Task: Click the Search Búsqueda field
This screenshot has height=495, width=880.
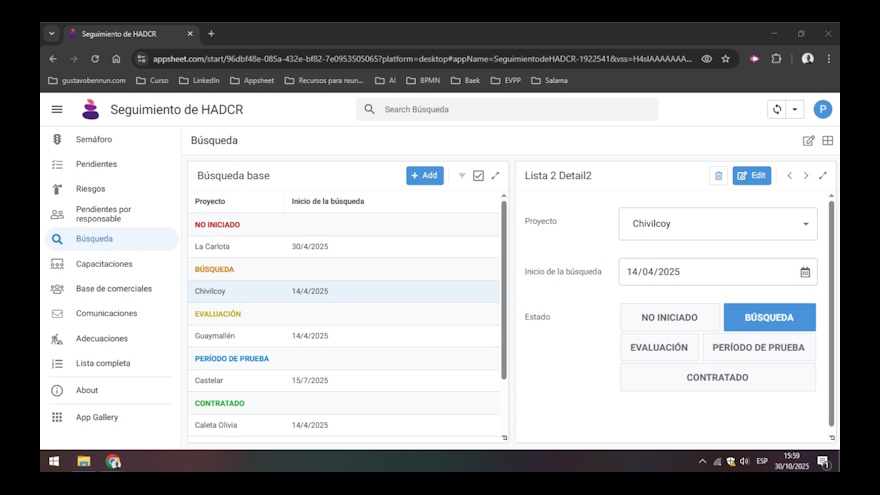Action: [515, 109]
